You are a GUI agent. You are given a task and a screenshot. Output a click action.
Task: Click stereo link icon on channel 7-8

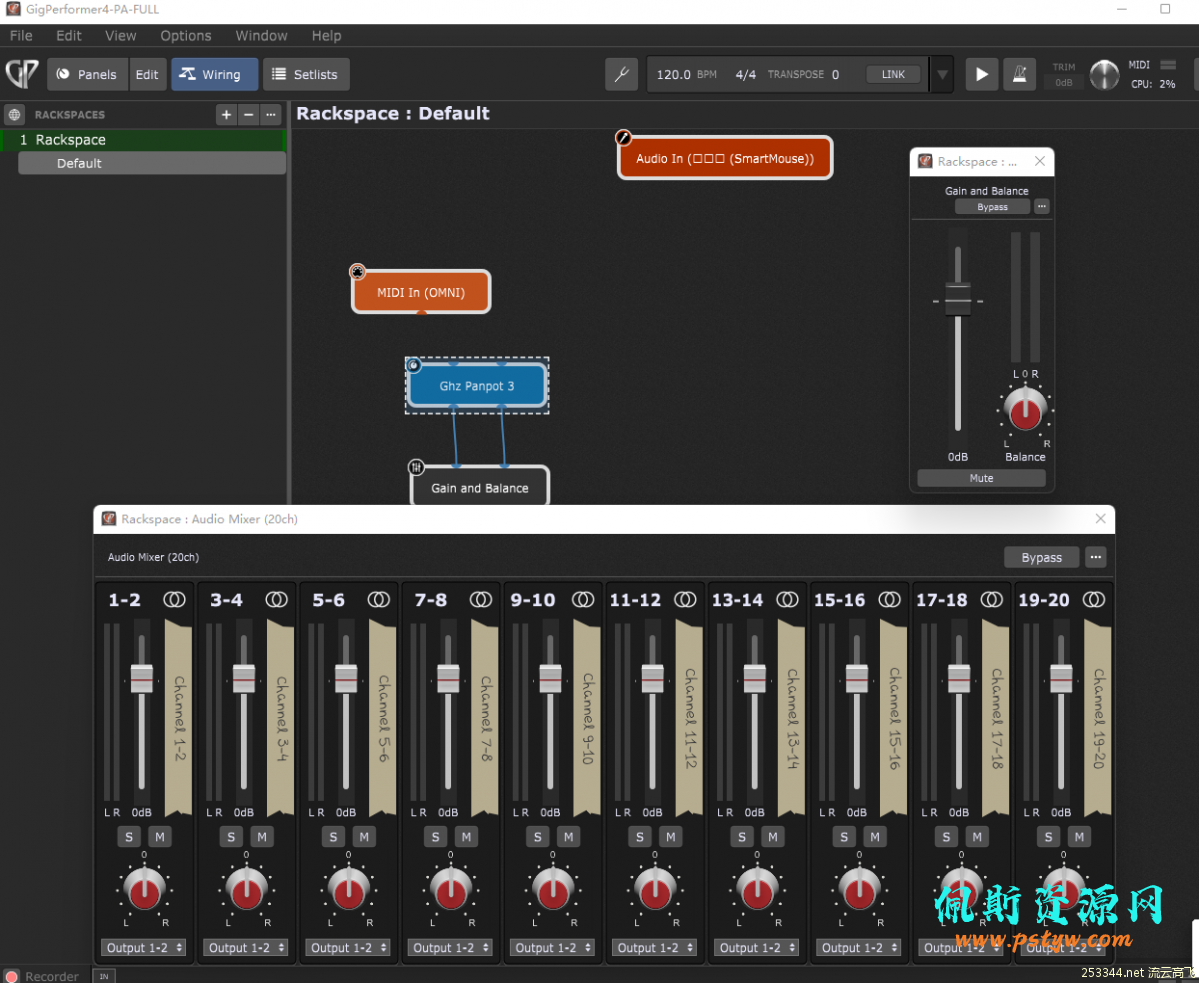point(481,600)
